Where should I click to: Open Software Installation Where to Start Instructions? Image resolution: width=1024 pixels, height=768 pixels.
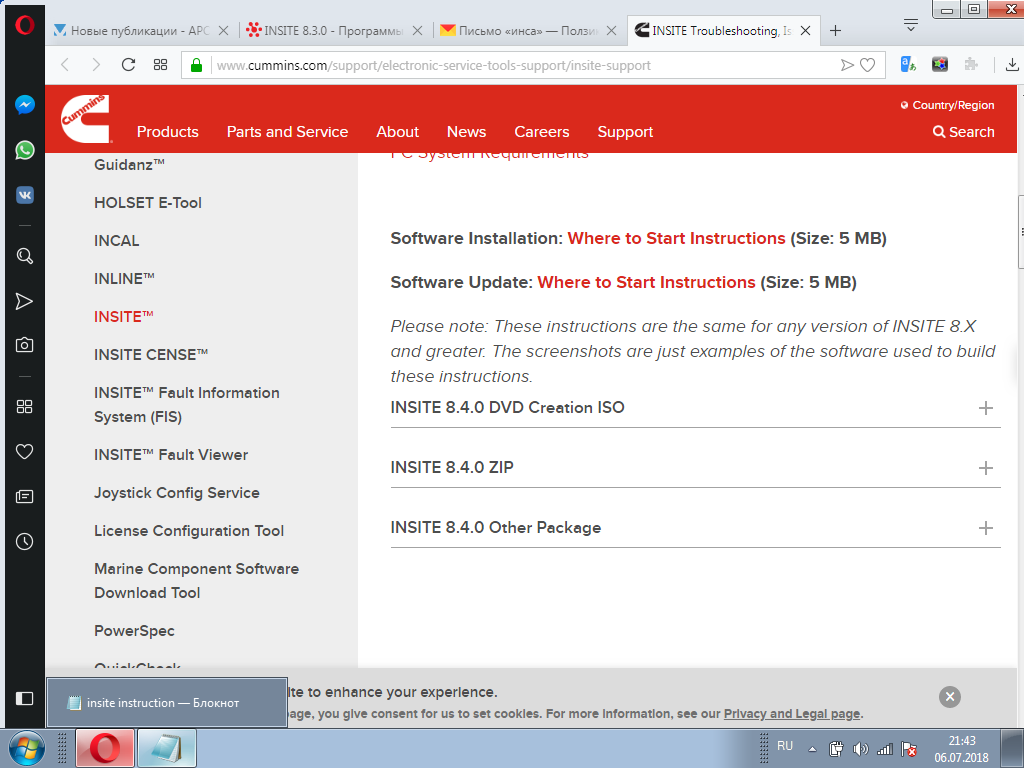pos(676,238)
